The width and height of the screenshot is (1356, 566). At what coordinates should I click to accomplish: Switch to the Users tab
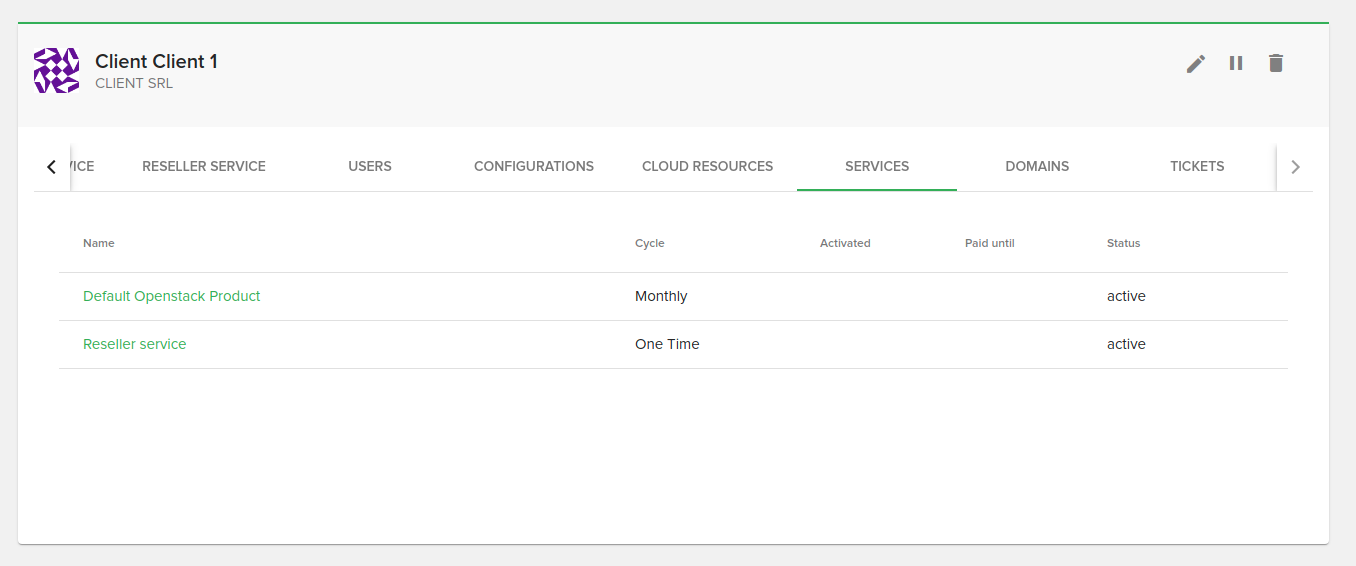(370, 166)
